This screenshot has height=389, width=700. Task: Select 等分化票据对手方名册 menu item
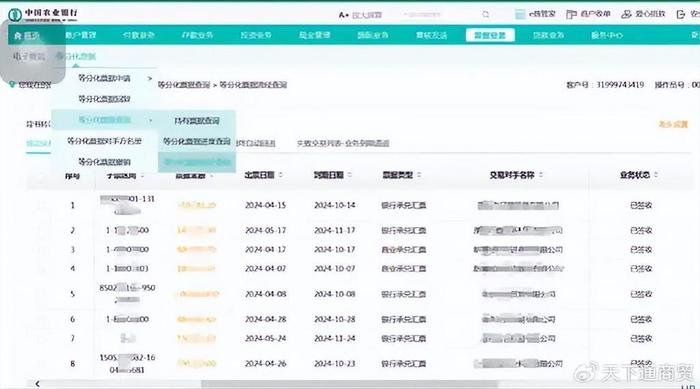[104, 141]
